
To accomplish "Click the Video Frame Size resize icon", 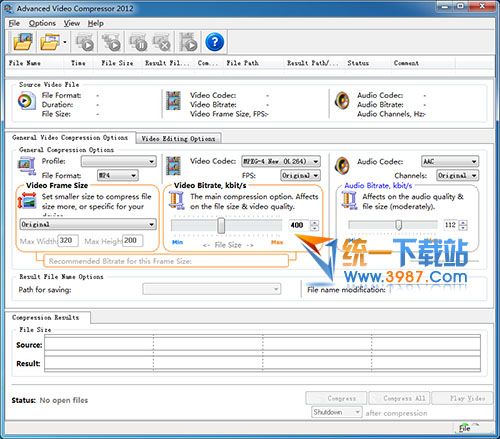I will 27,200.
